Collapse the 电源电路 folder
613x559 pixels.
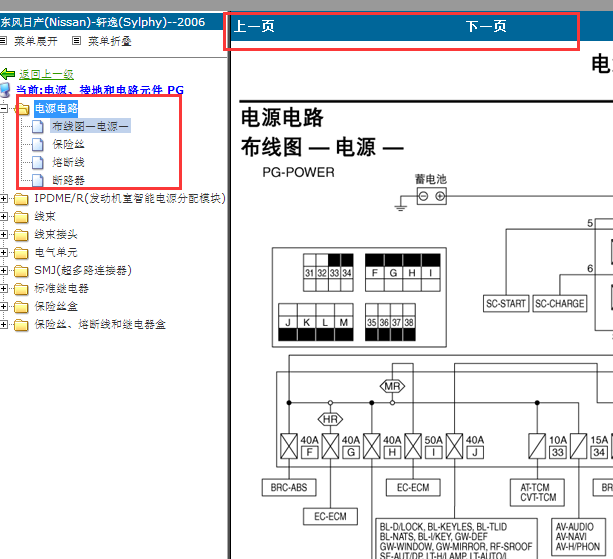point(4,108)
